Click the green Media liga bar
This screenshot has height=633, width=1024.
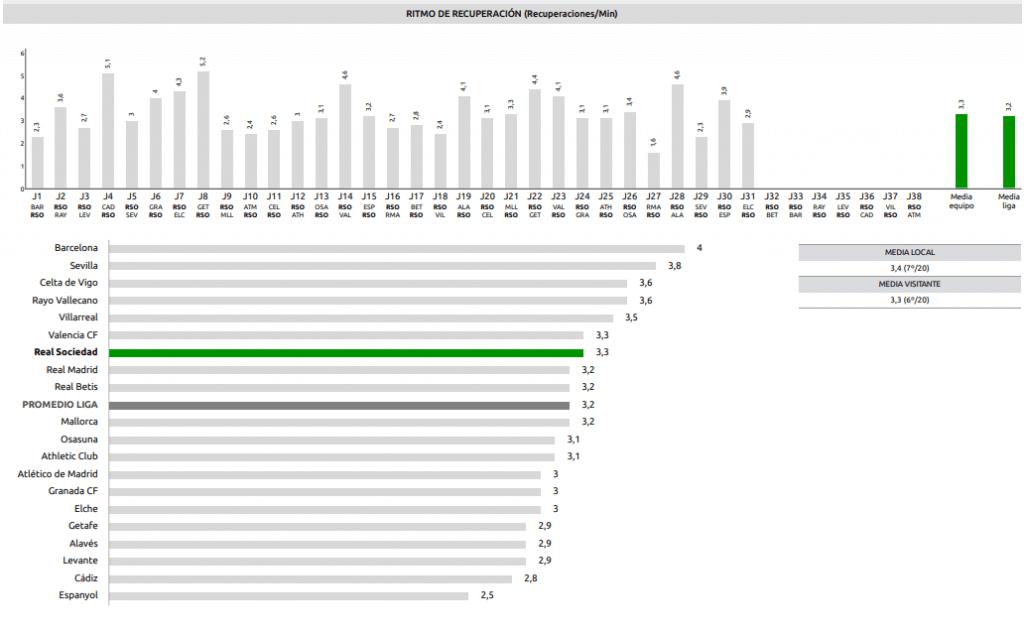[x=1009, y=152]
